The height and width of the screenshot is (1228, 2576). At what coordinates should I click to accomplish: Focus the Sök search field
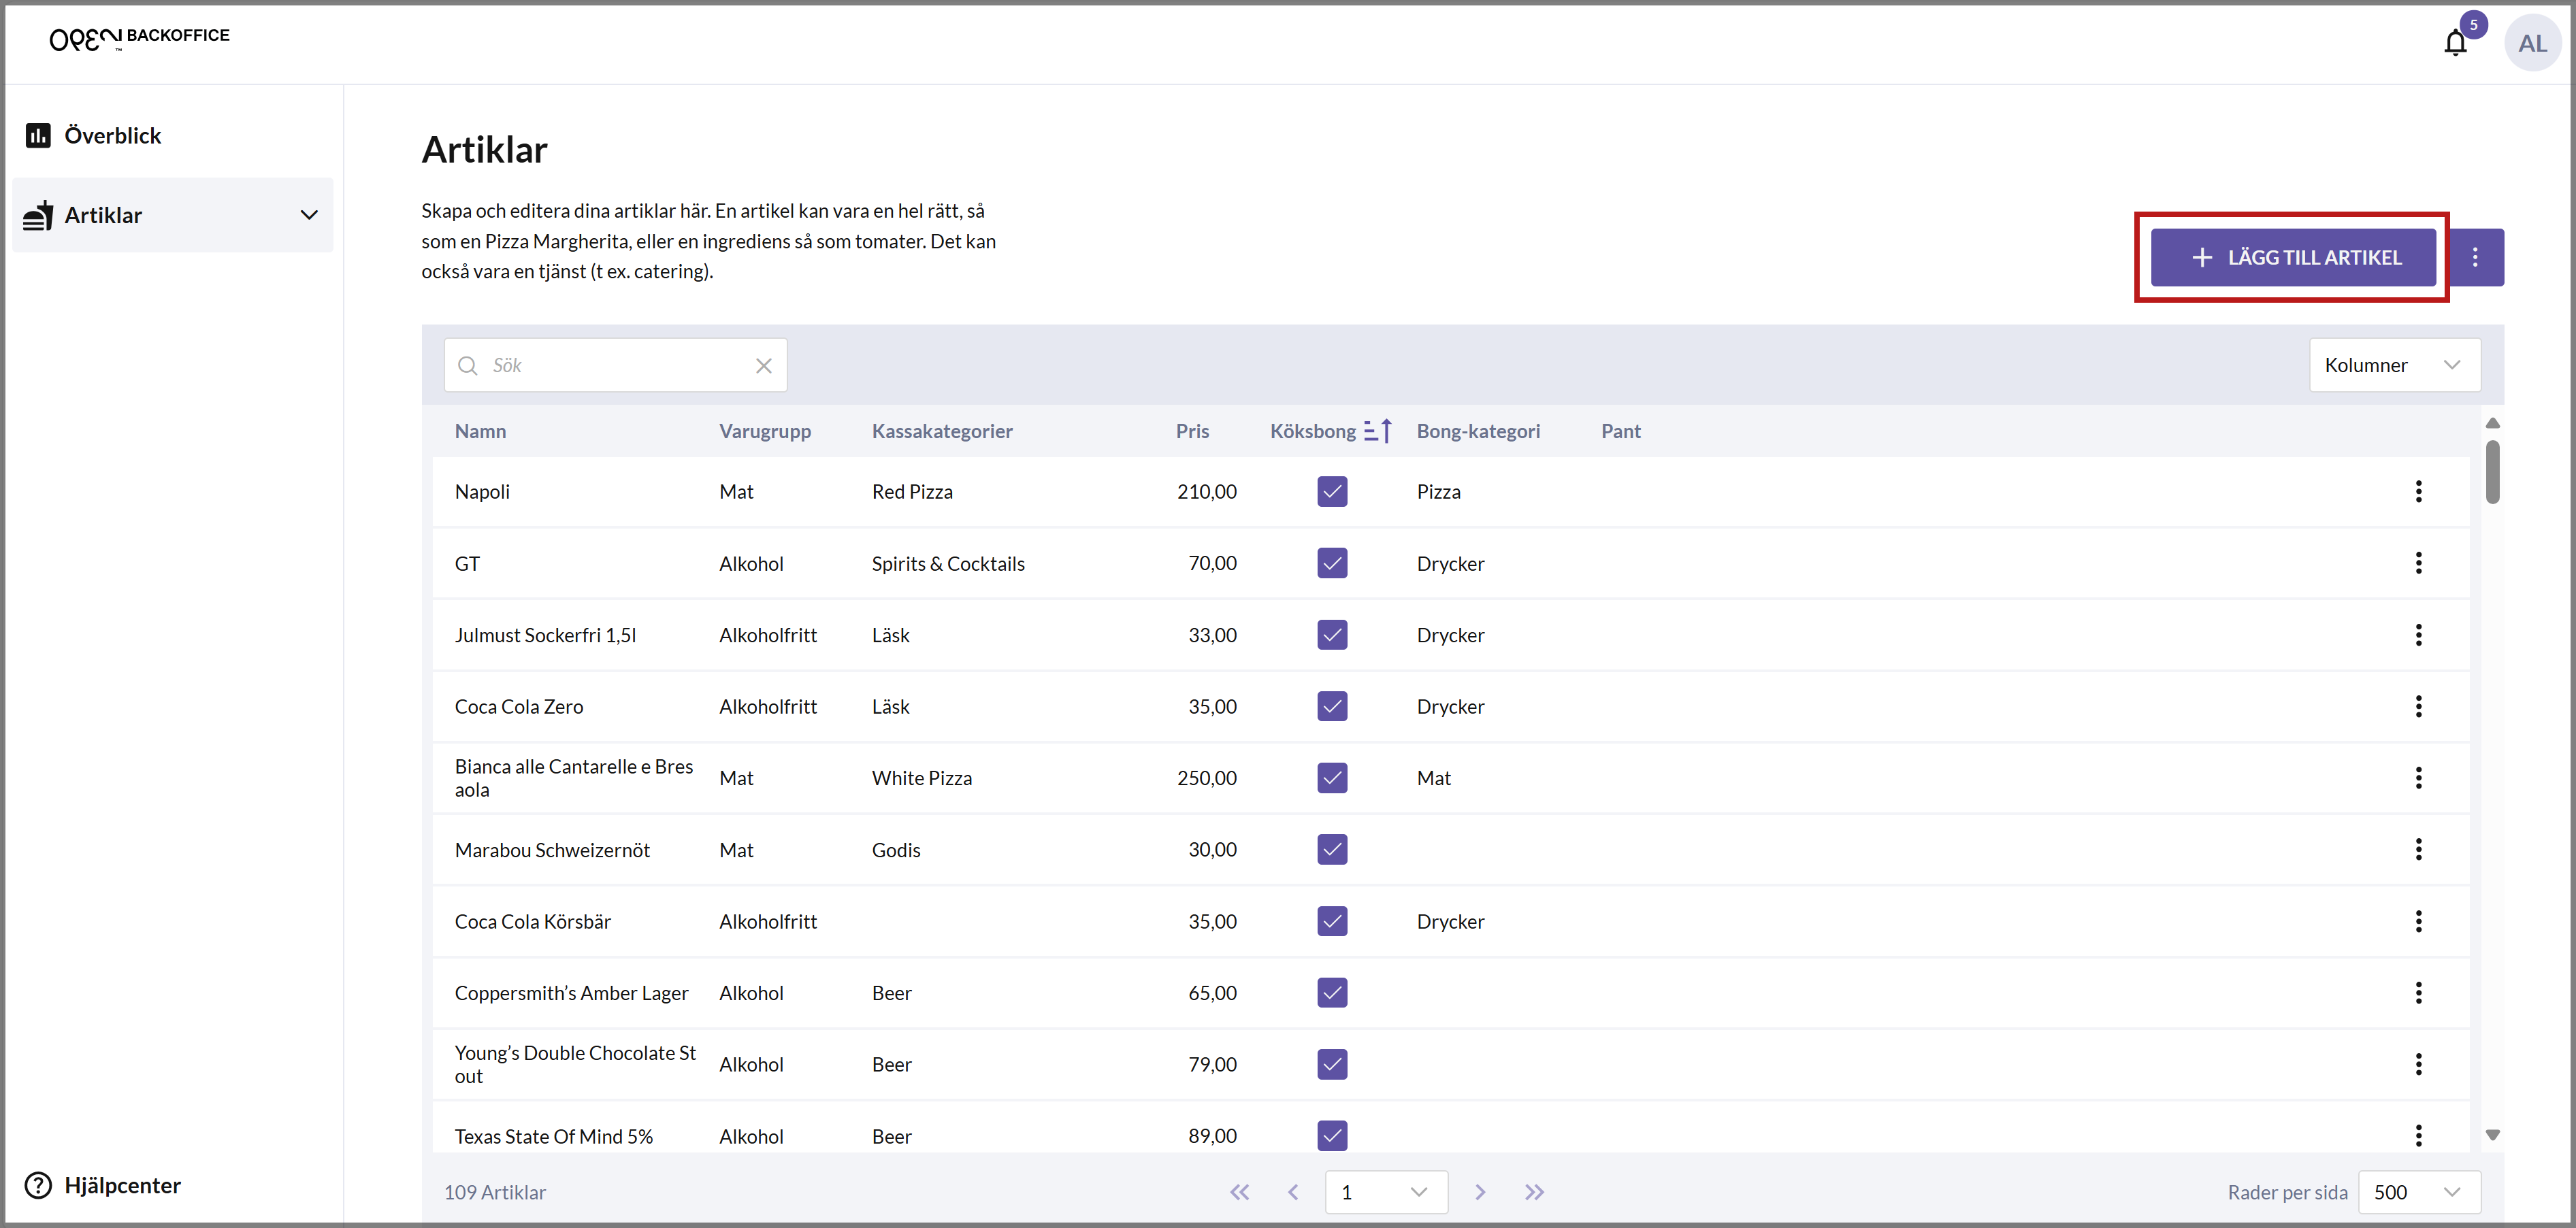pos(616,365)
